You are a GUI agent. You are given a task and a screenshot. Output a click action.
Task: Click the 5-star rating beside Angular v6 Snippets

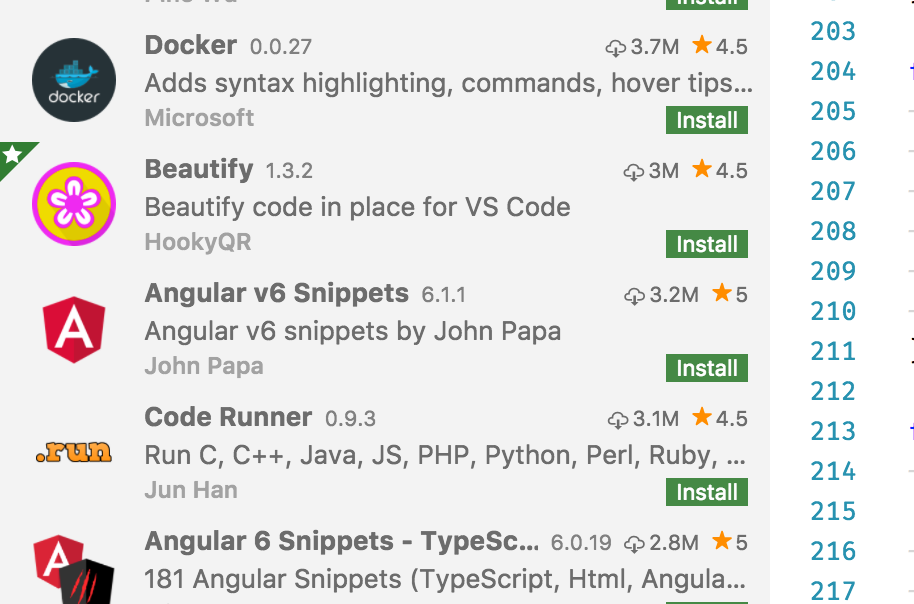[x=725, y=294]
